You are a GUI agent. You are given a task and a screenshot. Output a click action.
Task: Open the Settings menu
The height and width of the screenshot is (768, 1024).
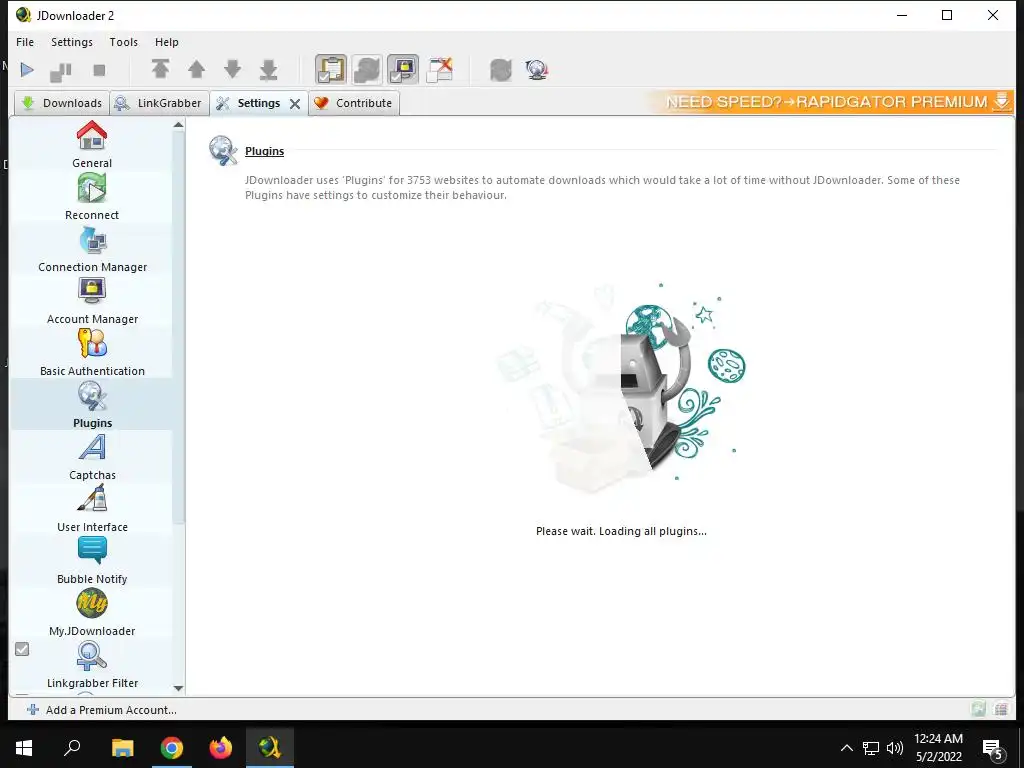pos(72,42)
